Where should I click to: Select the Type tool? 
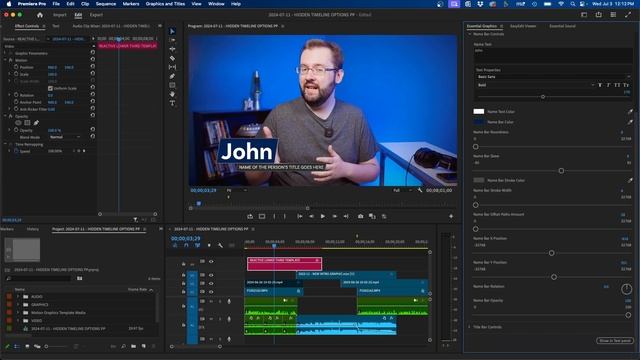172,103
